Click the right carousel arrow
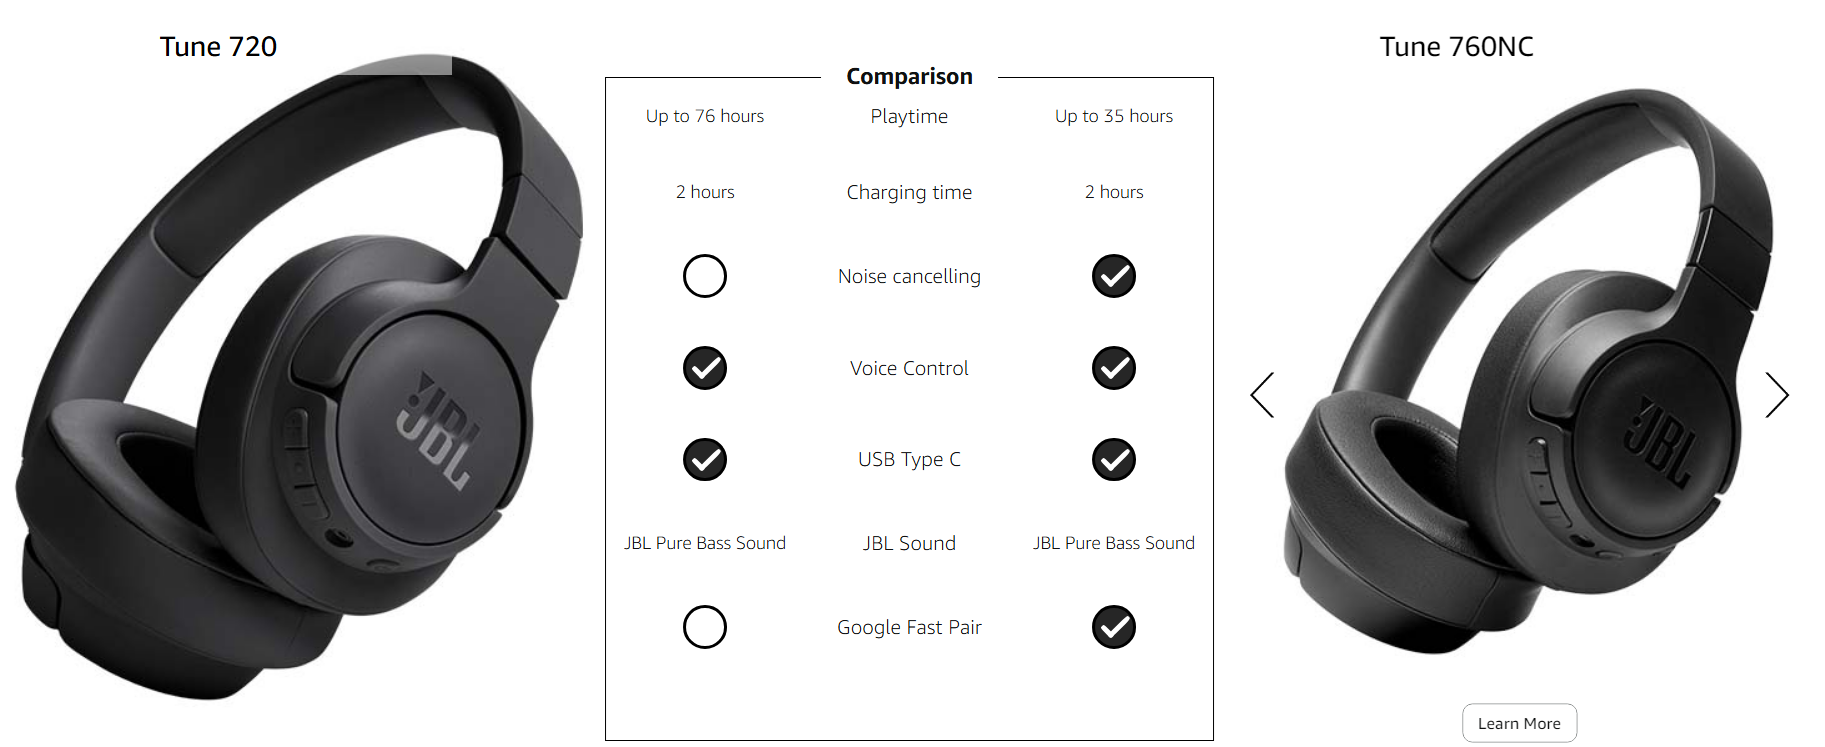The image size is (1825, 747). [x=1777, y=395]
